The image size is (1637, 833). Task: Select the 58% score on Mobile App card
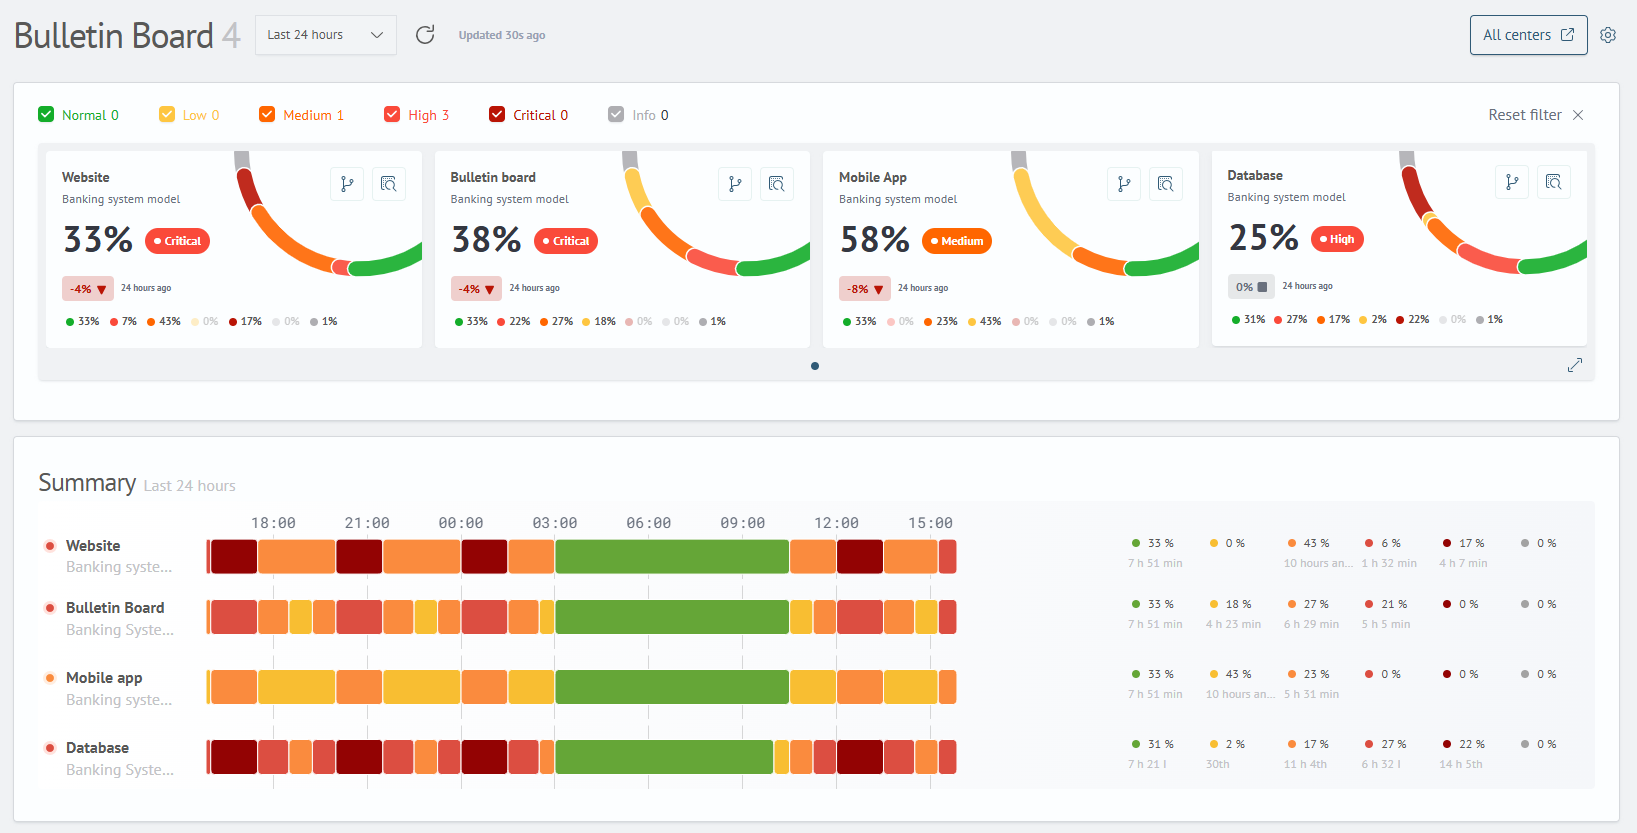[x=875, y=240]
